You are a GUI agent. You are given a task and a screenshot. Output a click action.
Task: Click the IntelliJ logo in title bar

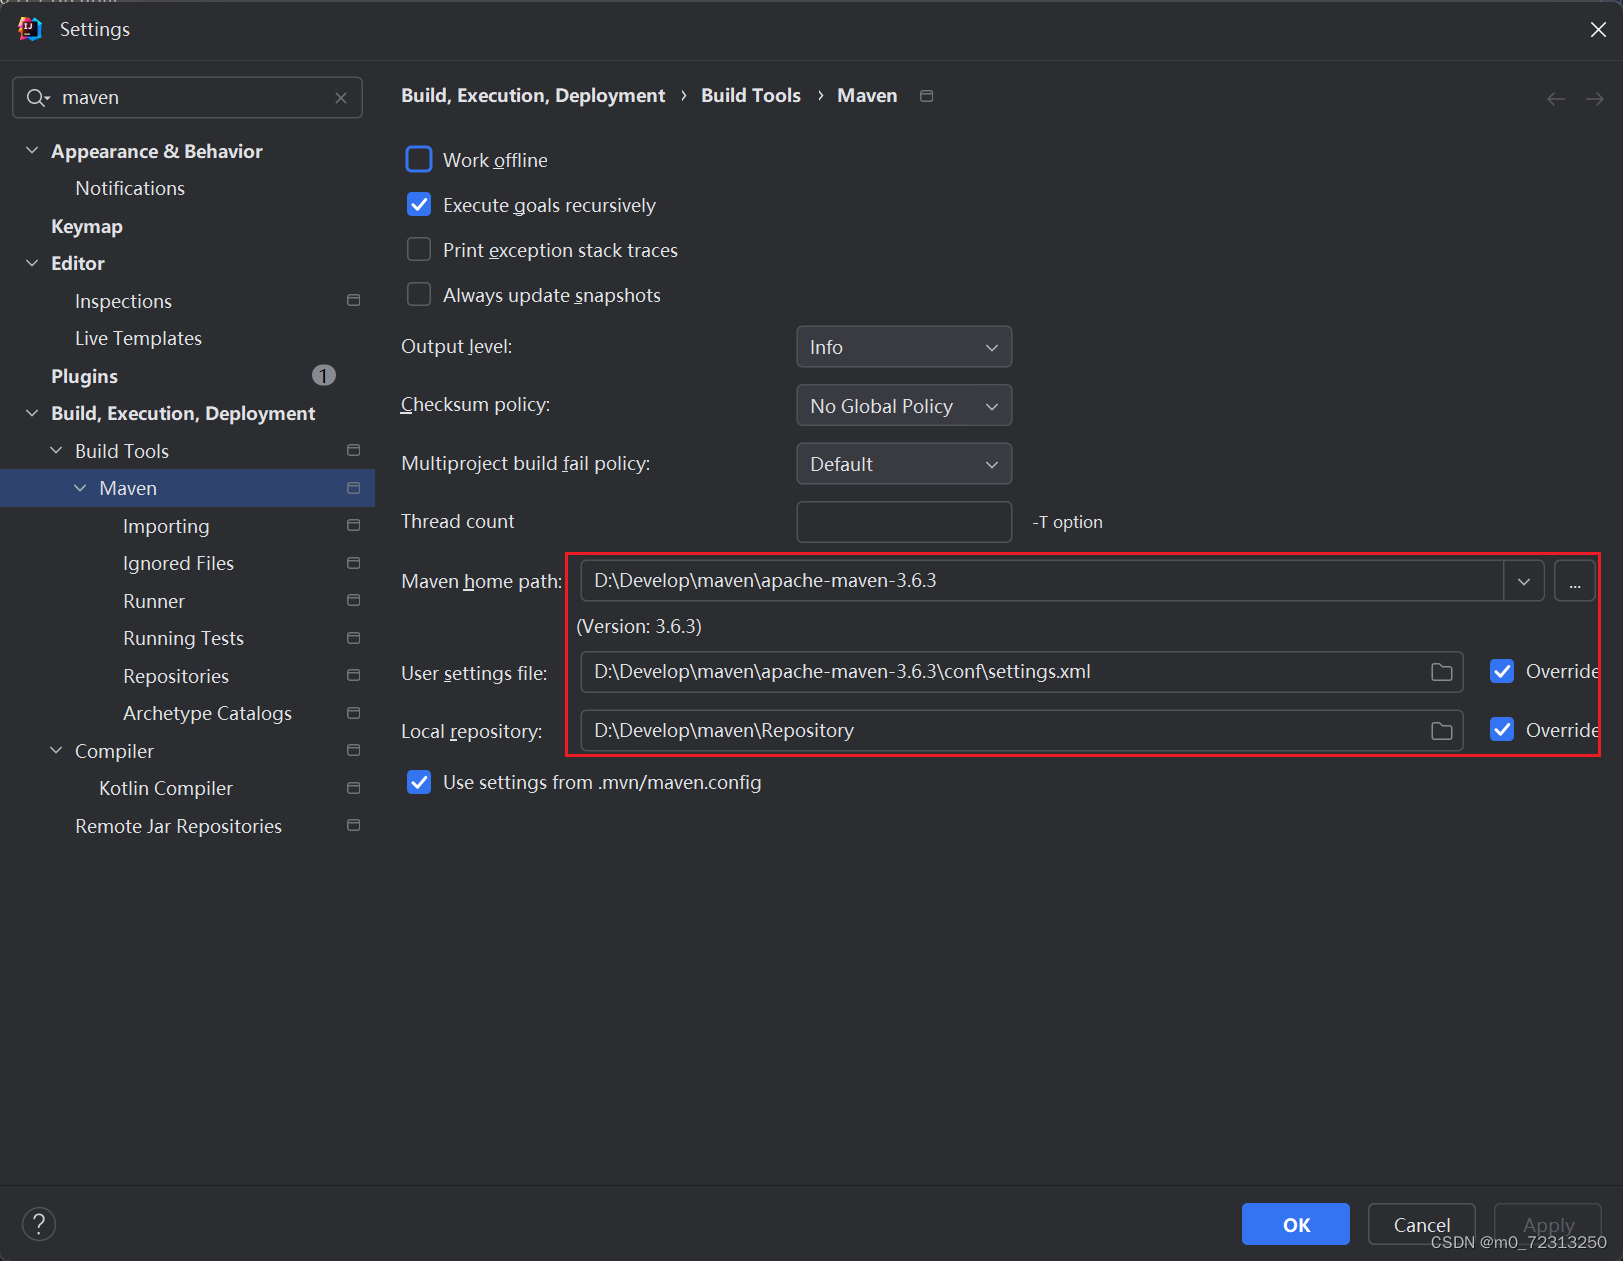point(30,29)
